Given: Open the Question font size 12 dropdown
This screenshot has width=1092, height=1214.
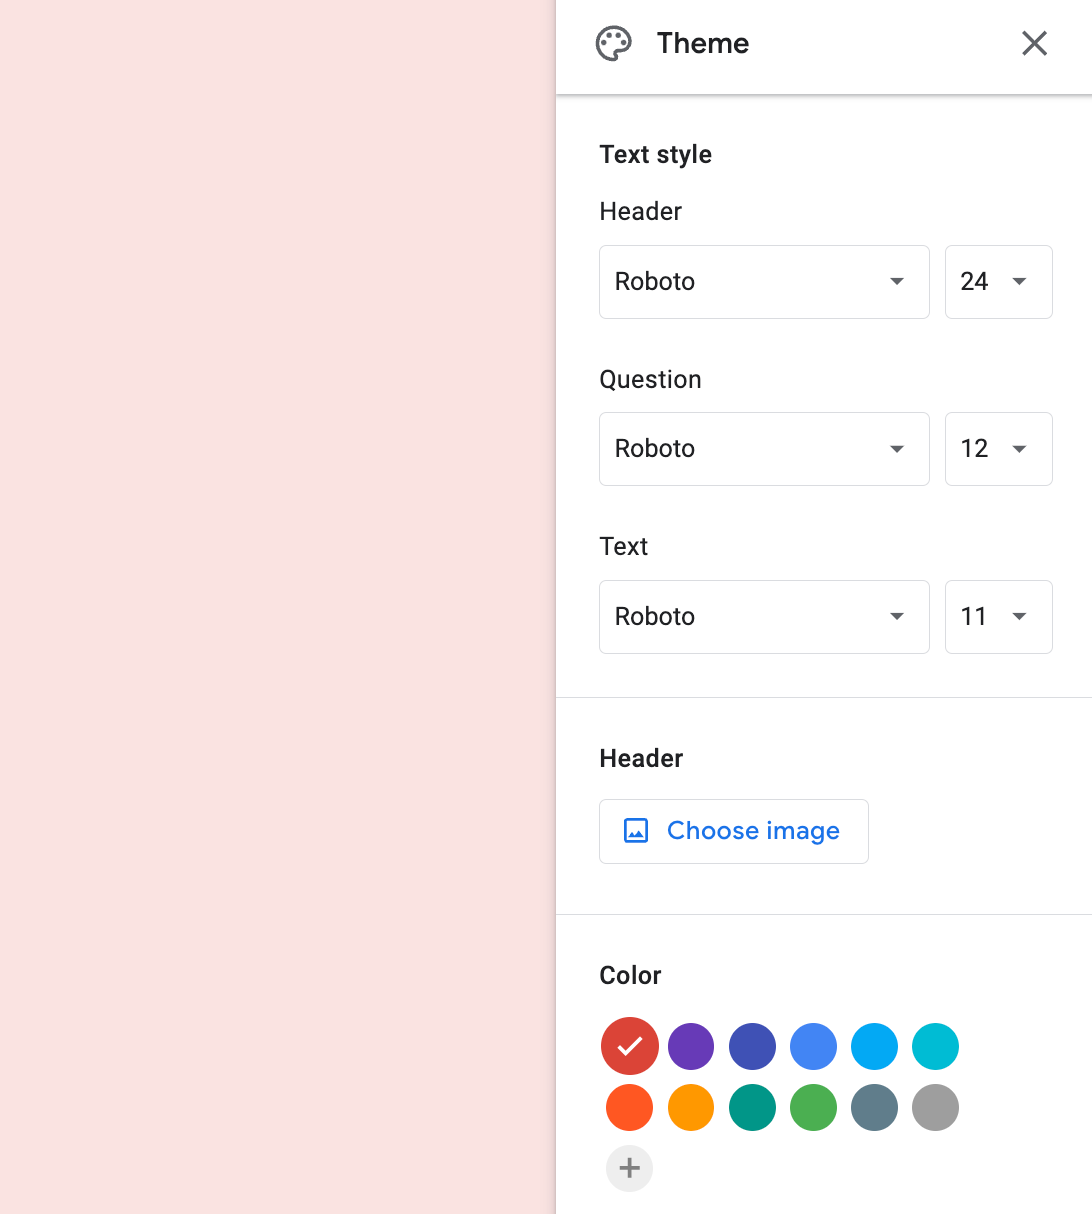Looking at the screenshot, I should pyautogui.click(x=999, y=449).
